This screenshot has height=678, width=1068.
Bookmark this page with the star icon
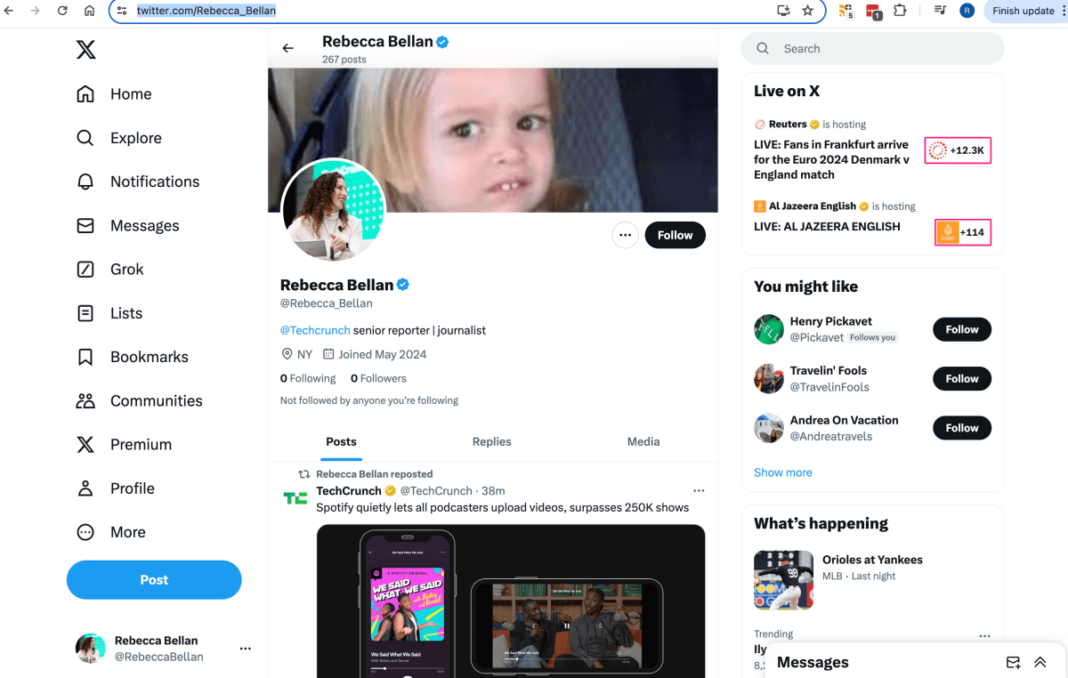click(x=808, y=11)
